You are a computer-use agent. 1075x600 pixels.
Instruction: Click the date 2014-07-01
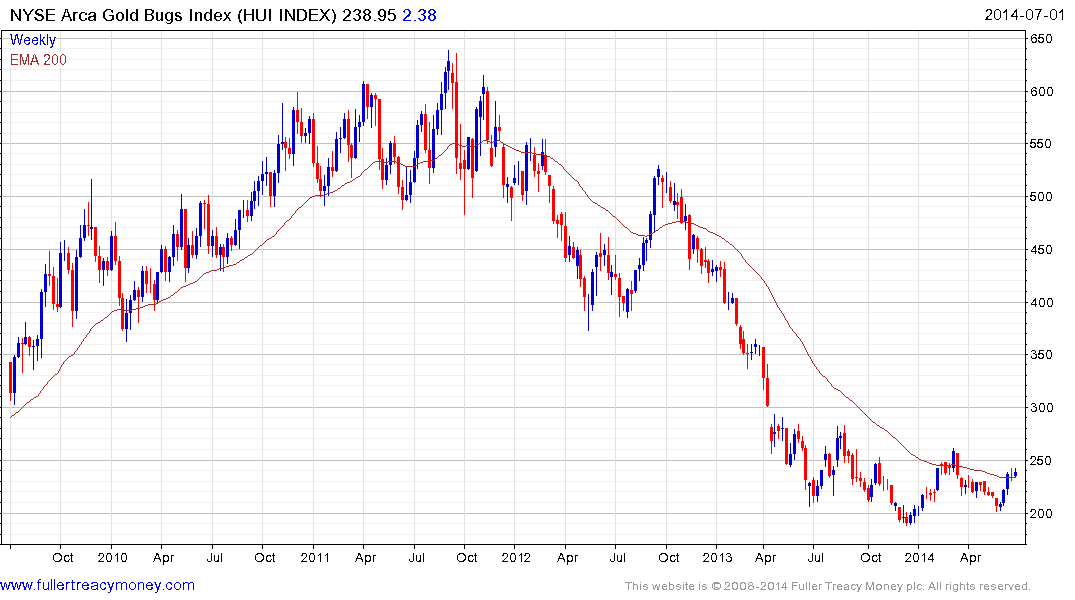pos(1024,15)
